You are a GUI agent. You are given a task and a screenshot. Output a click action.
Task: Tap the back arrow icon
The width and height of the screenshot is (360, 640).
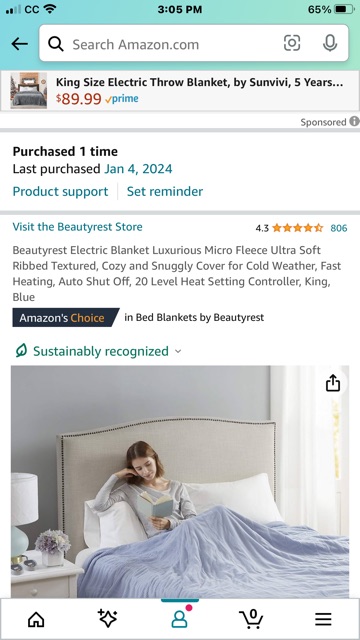(x=19, y=44)
